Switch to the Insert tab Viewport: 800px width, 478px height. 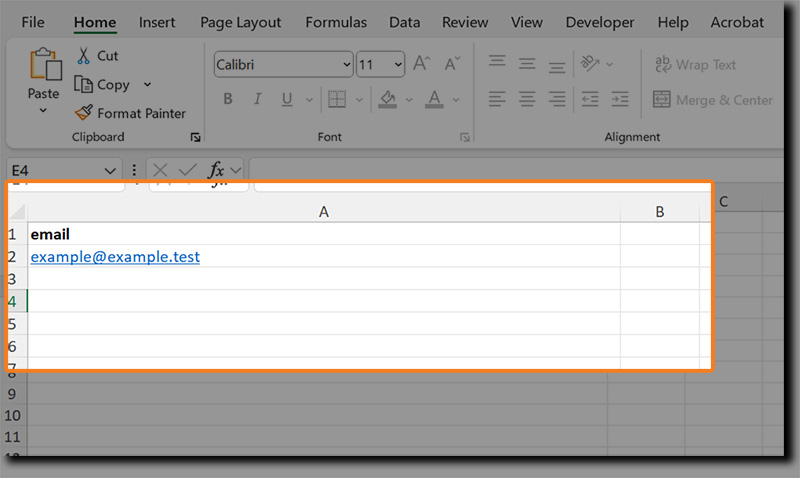(x=157, y=22)
